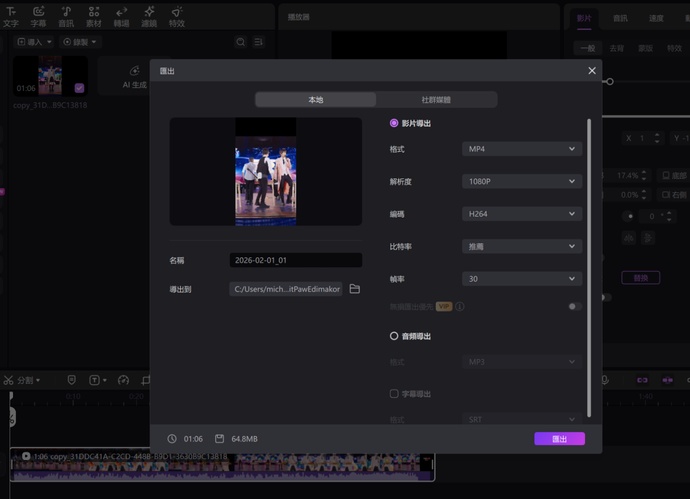Open the 濾鏡 filters tool
Viewport: 690px width, 499px height.
tap(149, 16)
